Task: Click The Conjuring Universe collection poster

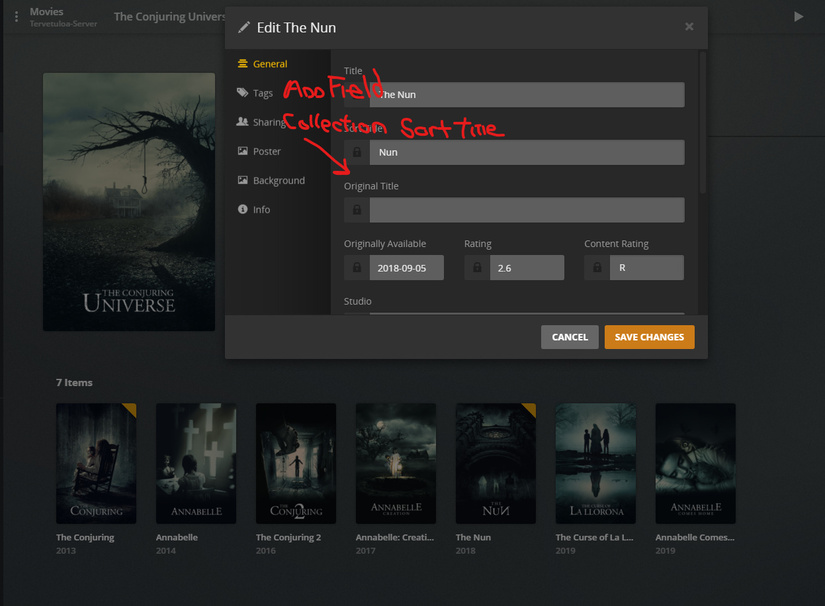Action: coord(129,202)
